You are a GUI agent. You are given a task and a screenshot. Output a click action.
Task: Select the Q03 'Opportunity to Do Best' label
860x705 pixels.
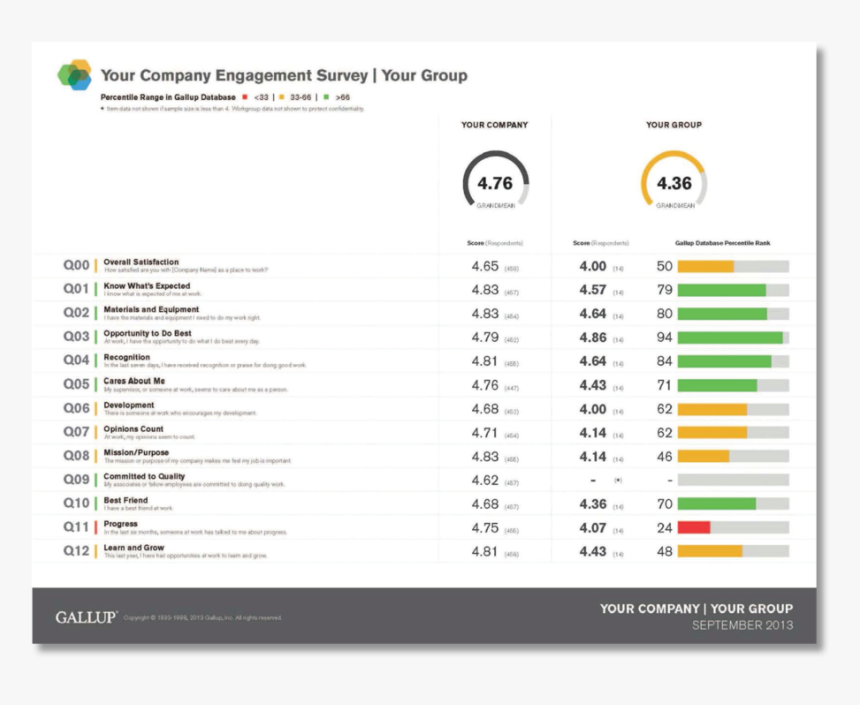point(148,333)
